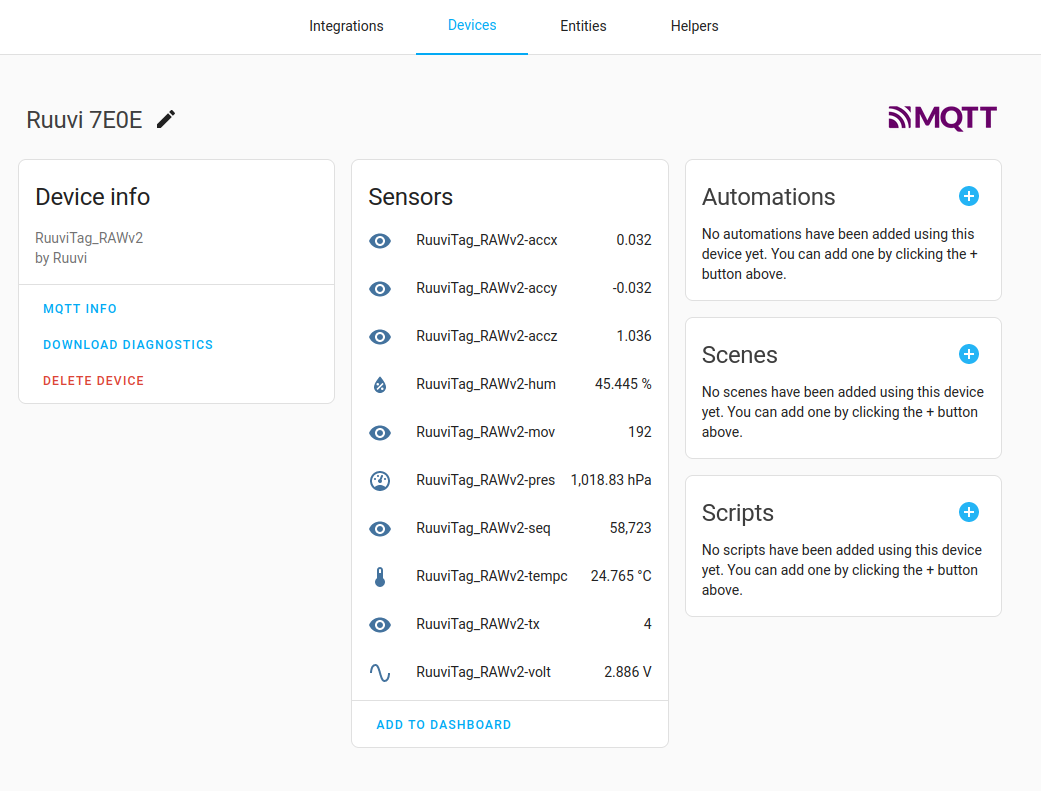Click the Device info heading
The width and height of the screenshot is (1041, 791).
pyautogui.click(x=92, y=197)
